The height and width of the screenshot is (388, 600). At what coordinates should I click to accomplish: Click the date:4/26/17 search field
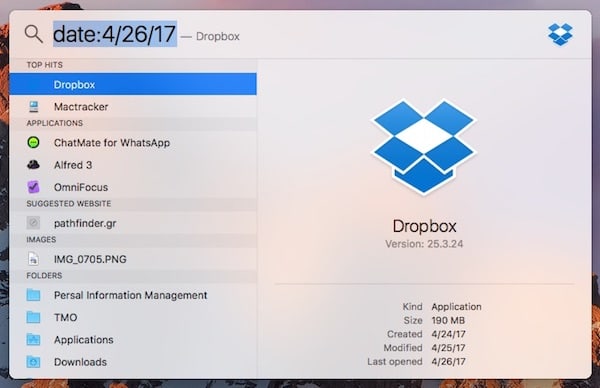tap(115, 34)
